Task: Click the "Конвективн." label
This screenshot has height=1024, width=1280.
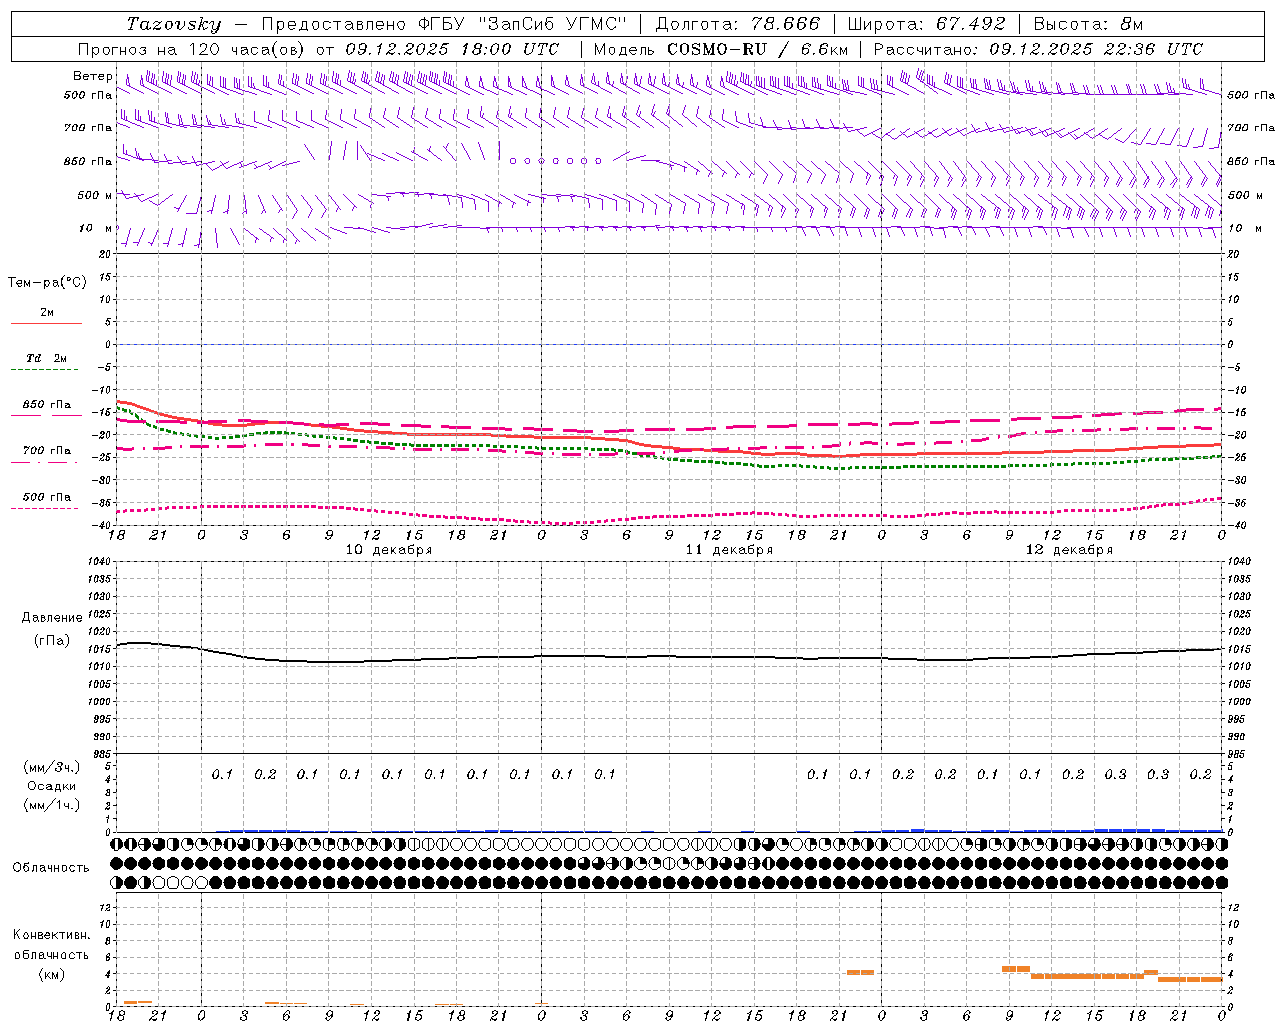Action: click(52, 935)
